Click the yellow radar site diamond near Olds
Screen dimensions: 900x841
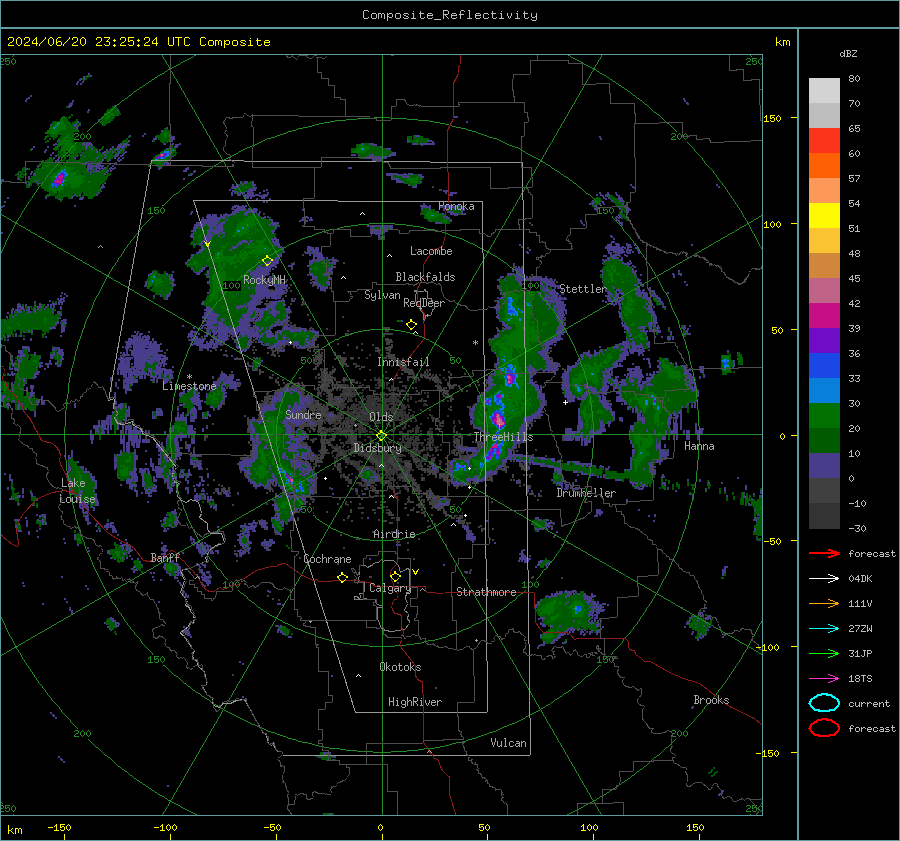pos(381,436)
